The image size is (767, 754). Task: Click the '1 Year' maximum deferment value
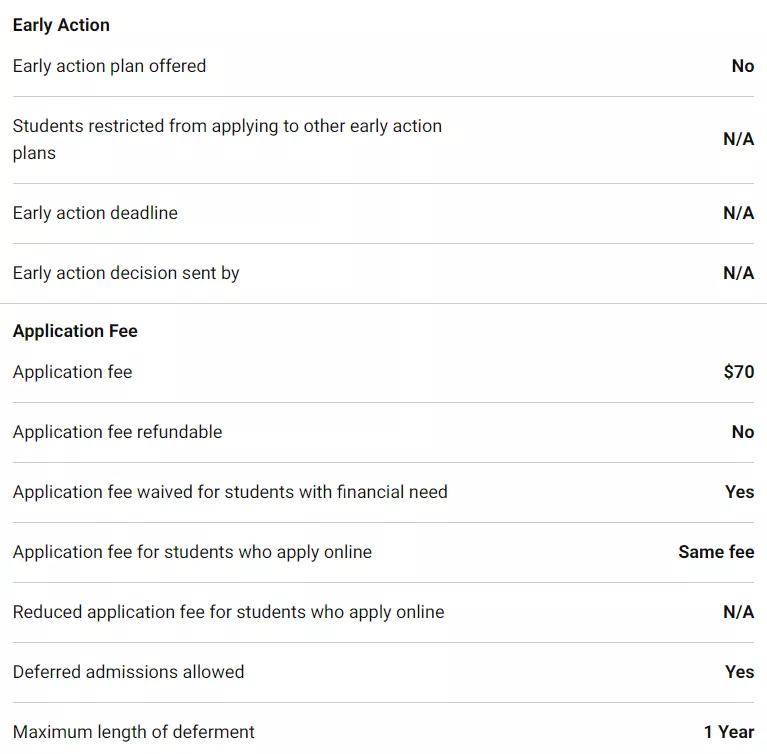click(729, 732)
